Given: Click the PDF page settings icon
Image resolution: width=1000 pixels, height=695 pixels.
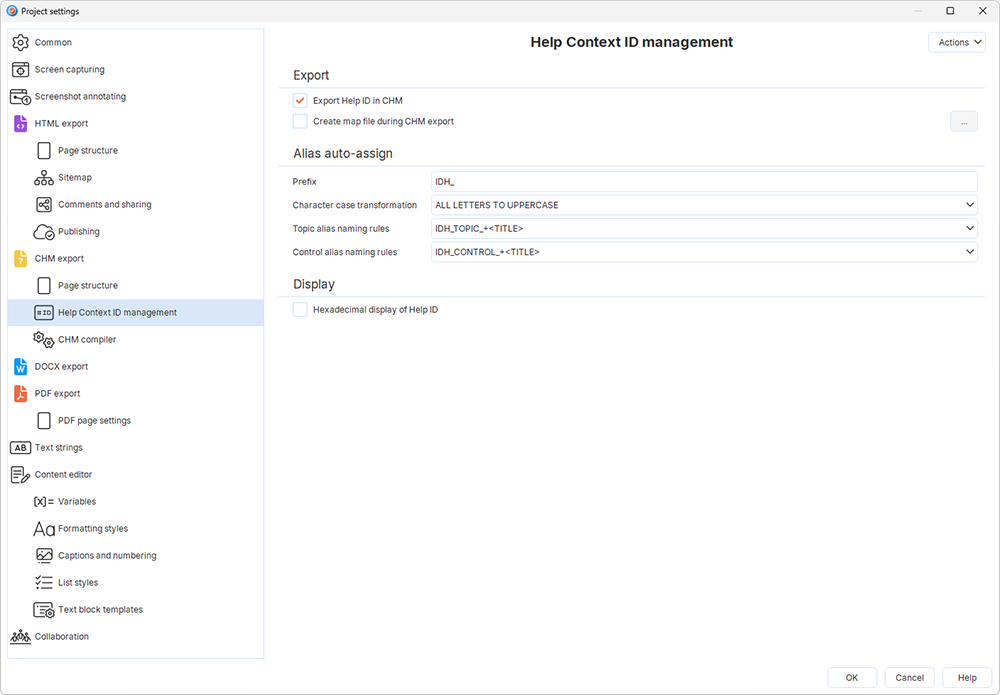Looking at the screenshot, I should (x=44, y=421).
